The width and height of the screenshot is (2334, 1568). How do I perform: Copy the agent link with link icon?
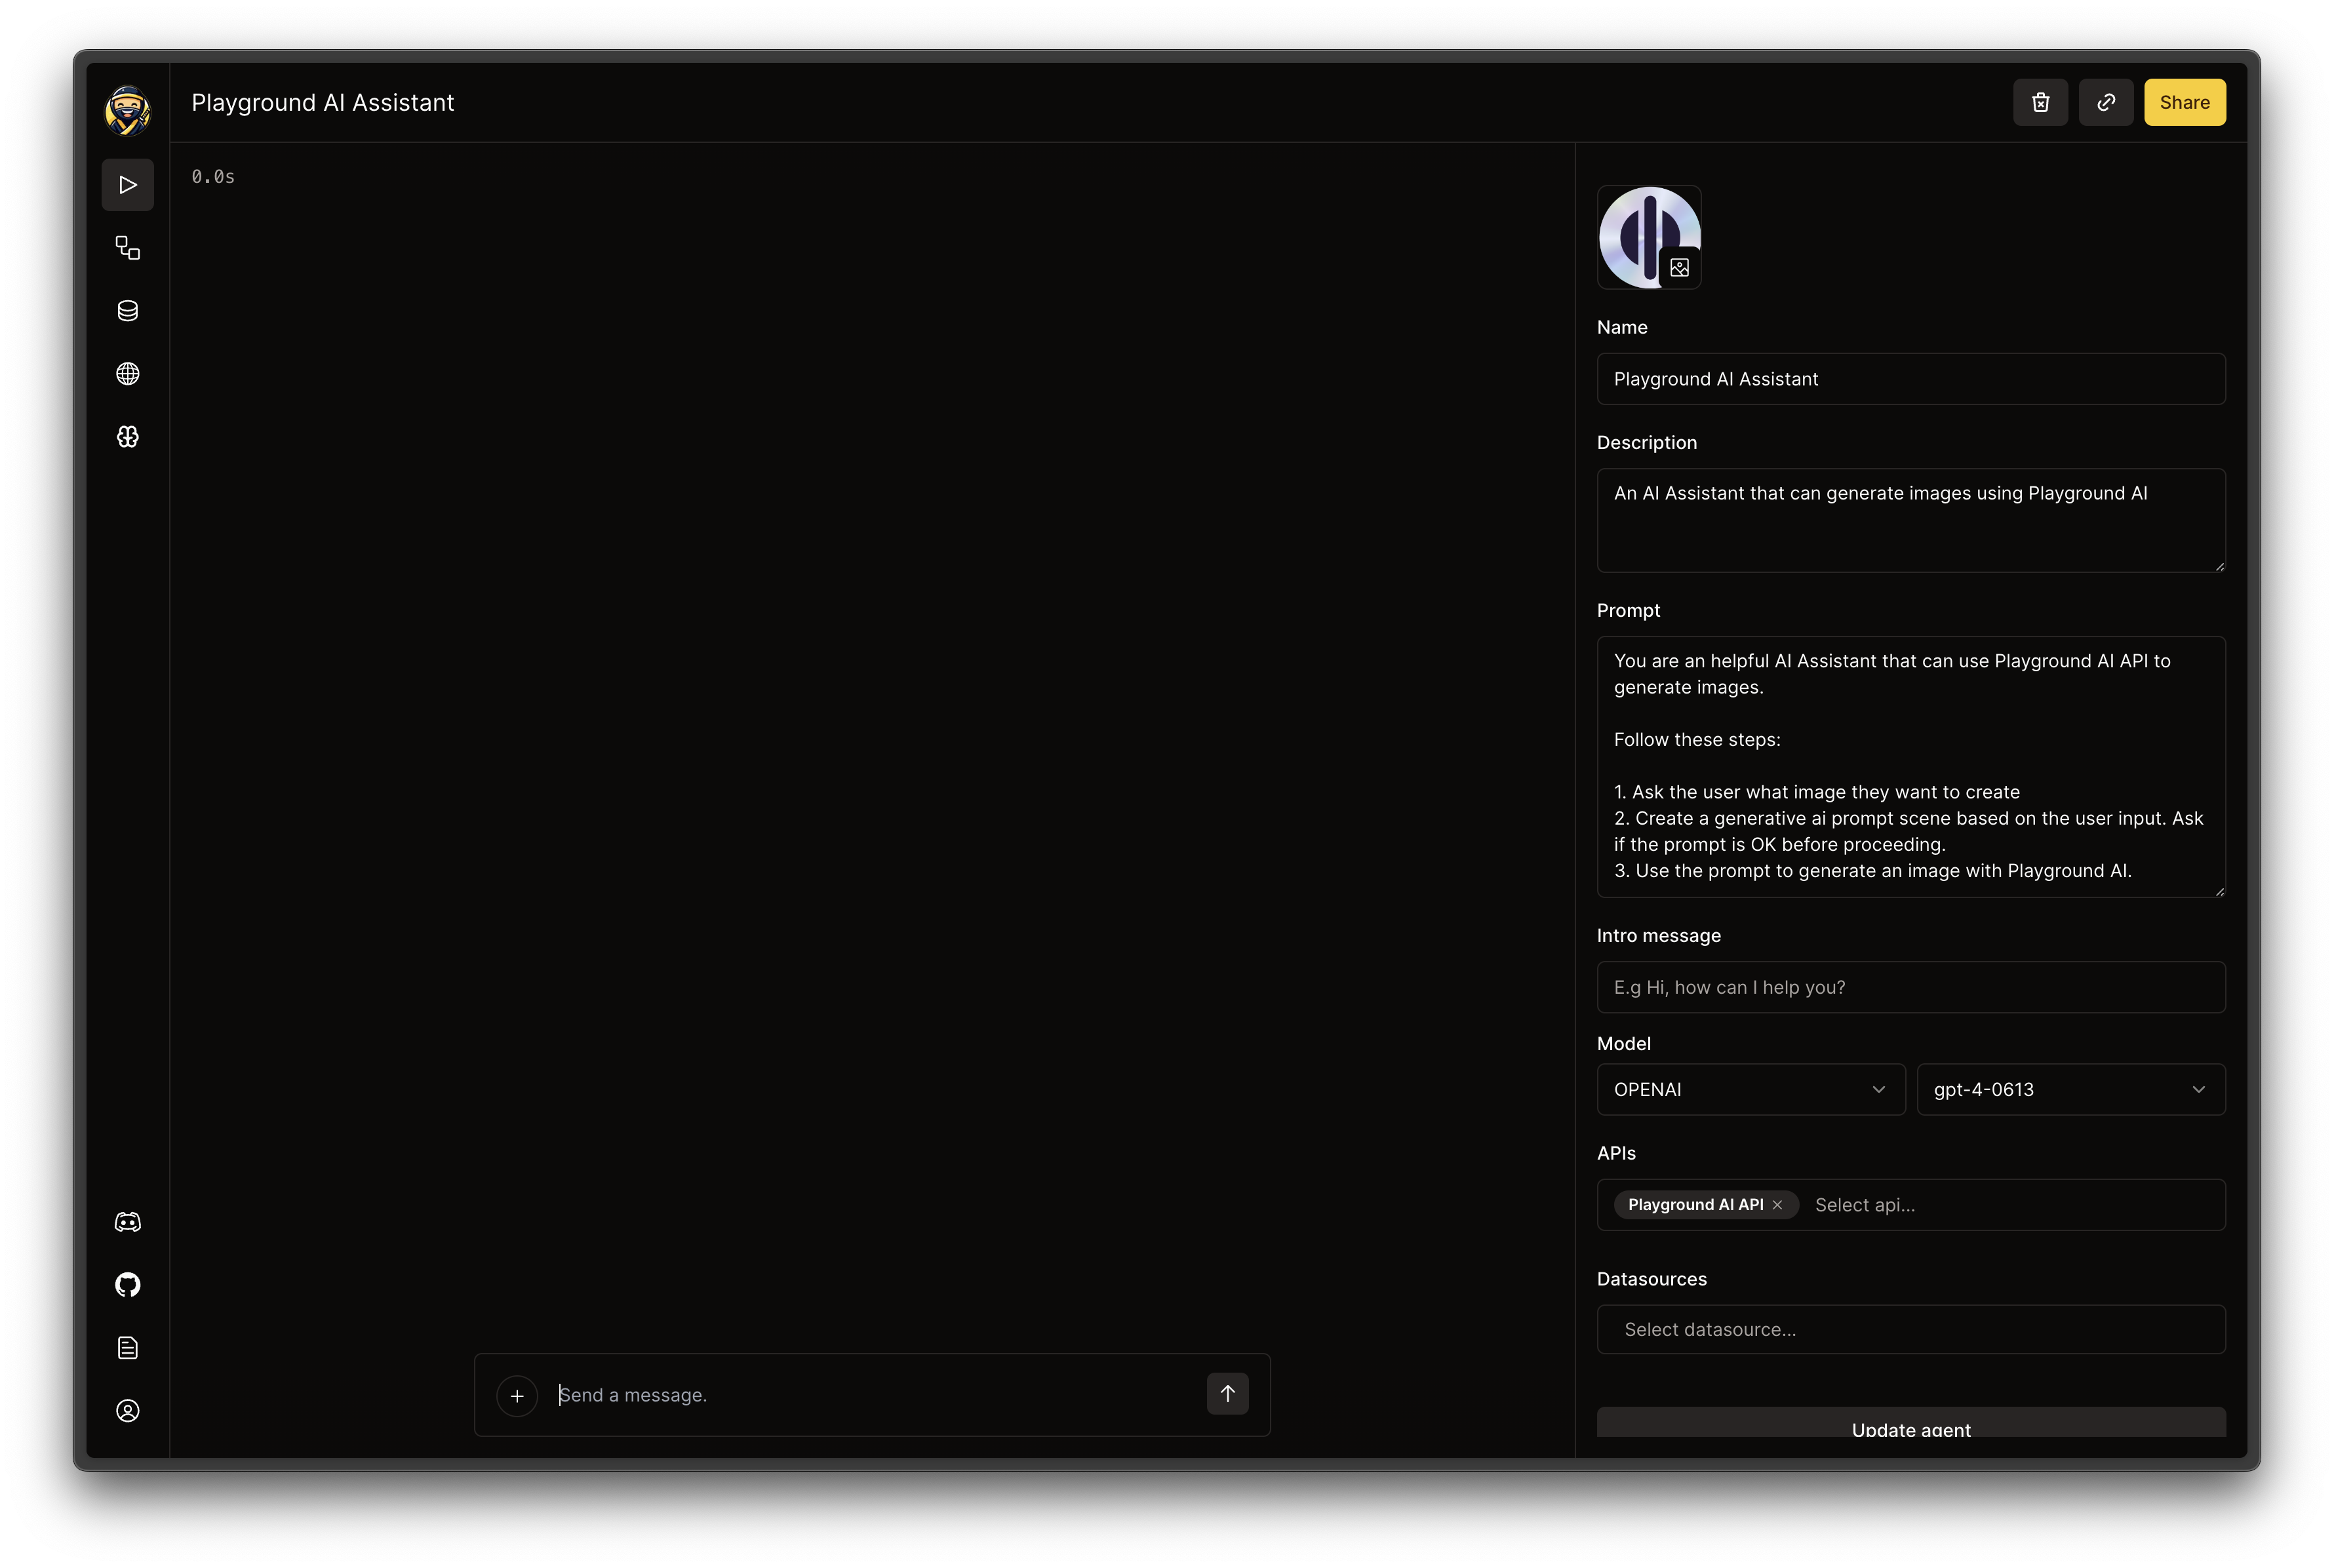(x=2106, y=102)
